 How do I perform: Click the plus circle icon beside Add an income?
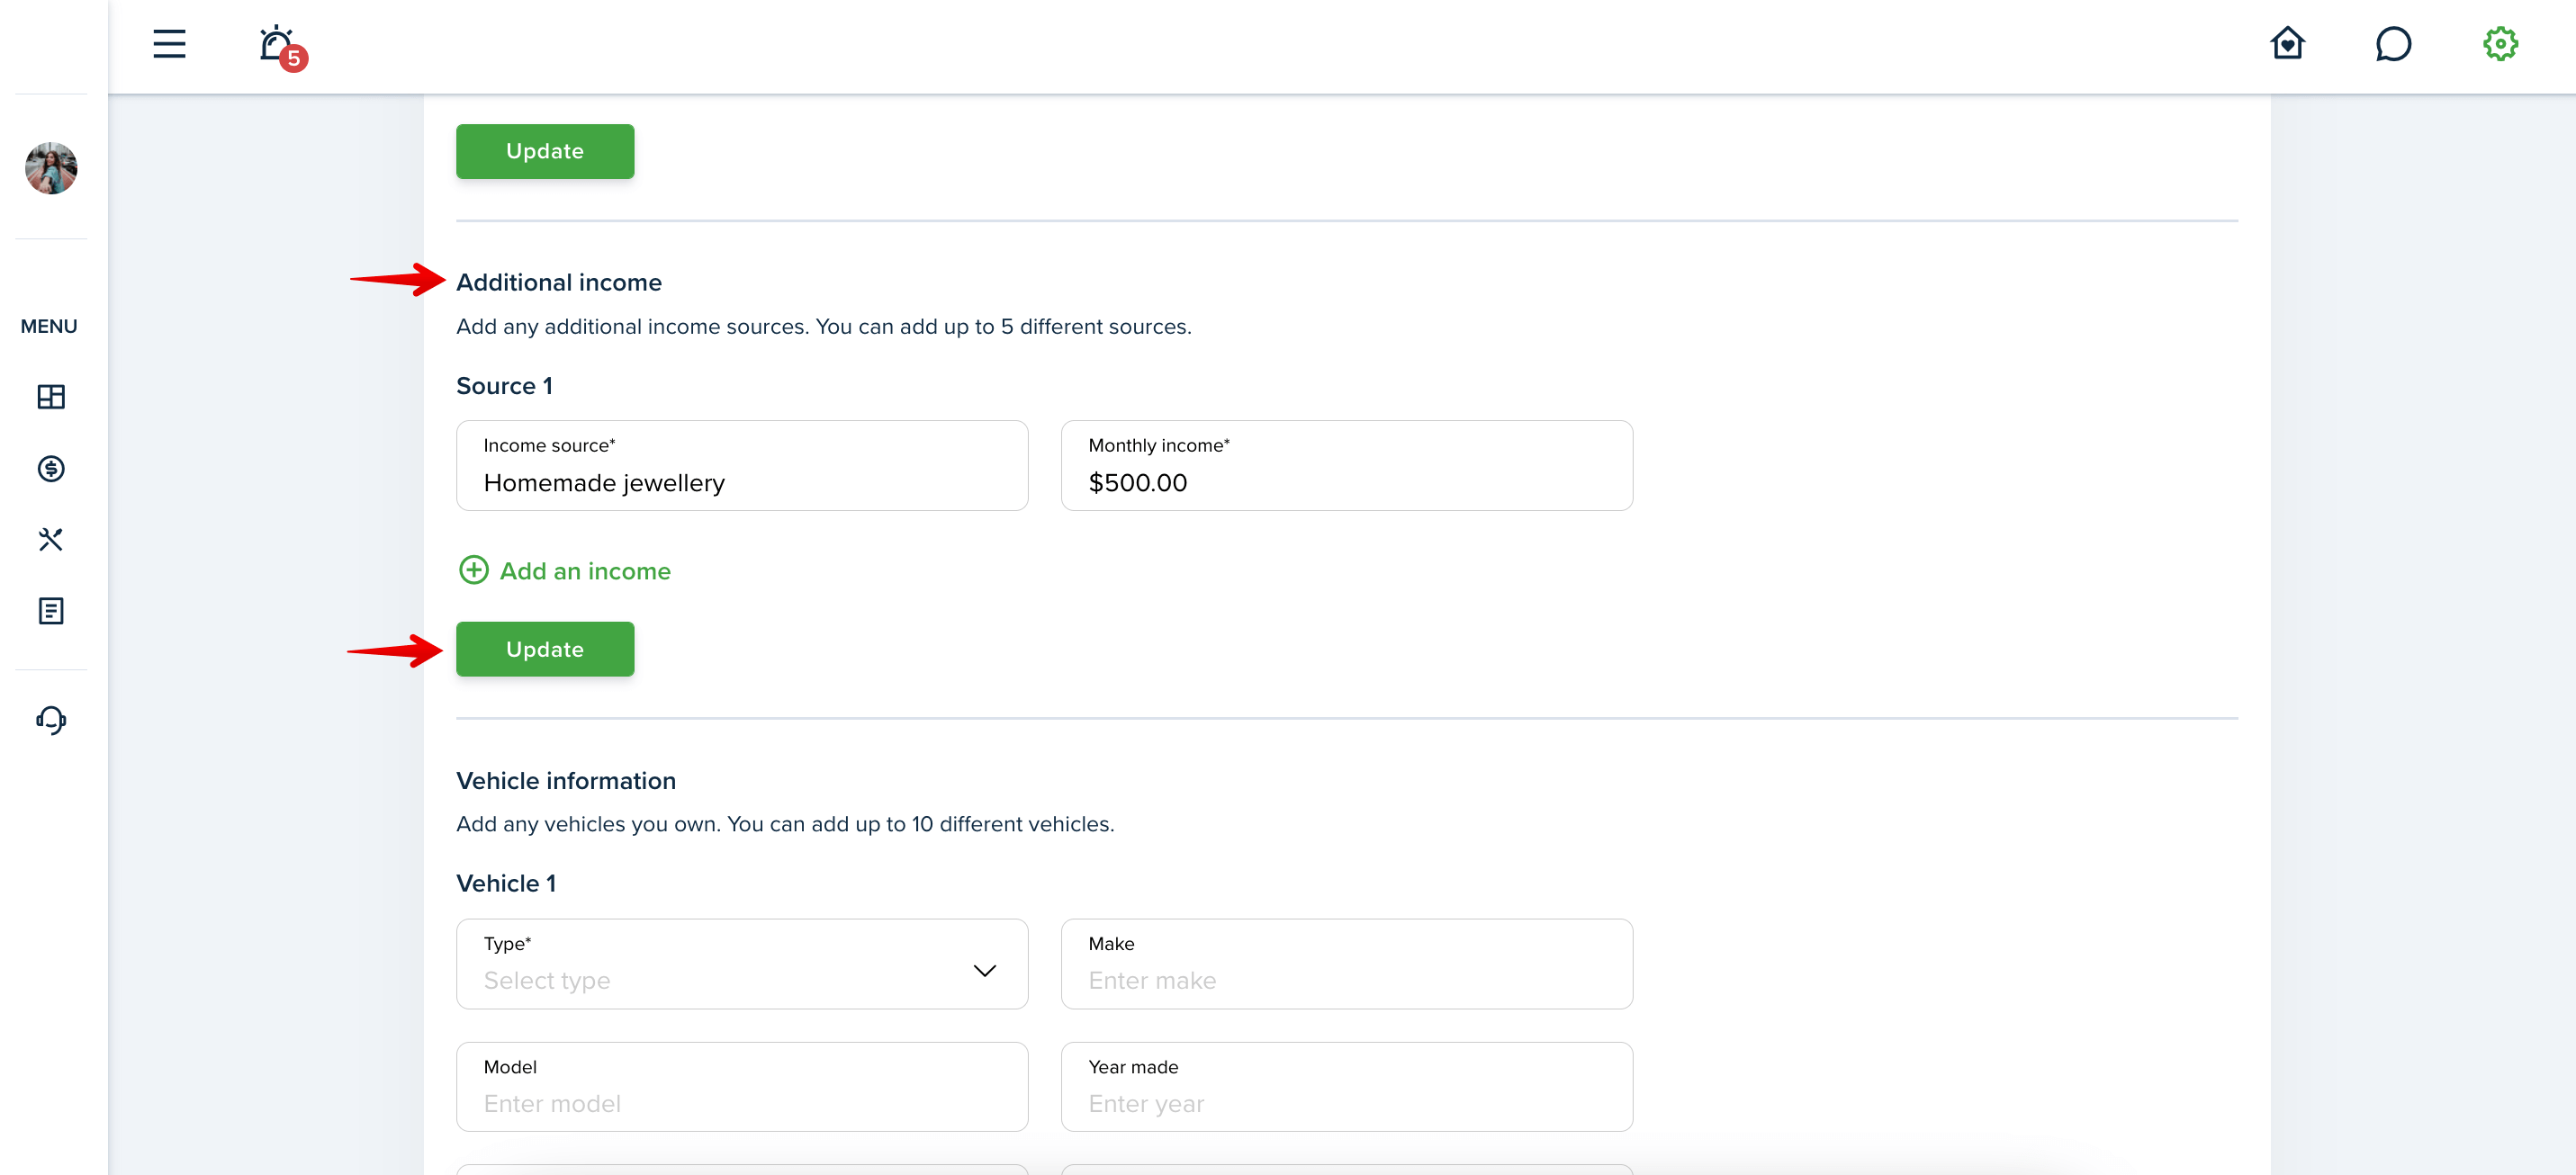[x=473, y=570]
